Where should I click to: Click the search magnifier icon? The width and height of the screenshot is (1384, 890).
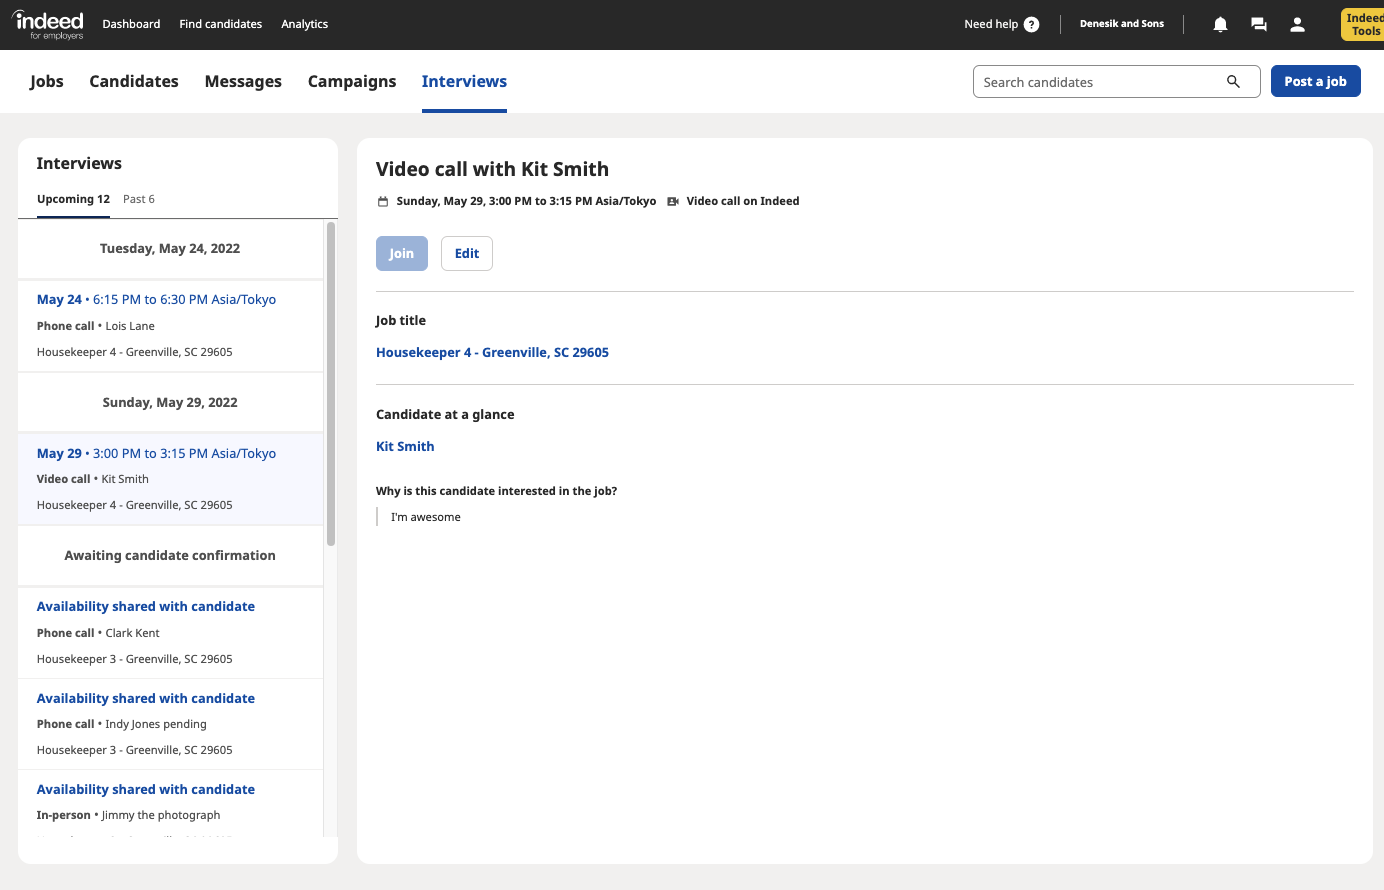tap(1233, 82)
